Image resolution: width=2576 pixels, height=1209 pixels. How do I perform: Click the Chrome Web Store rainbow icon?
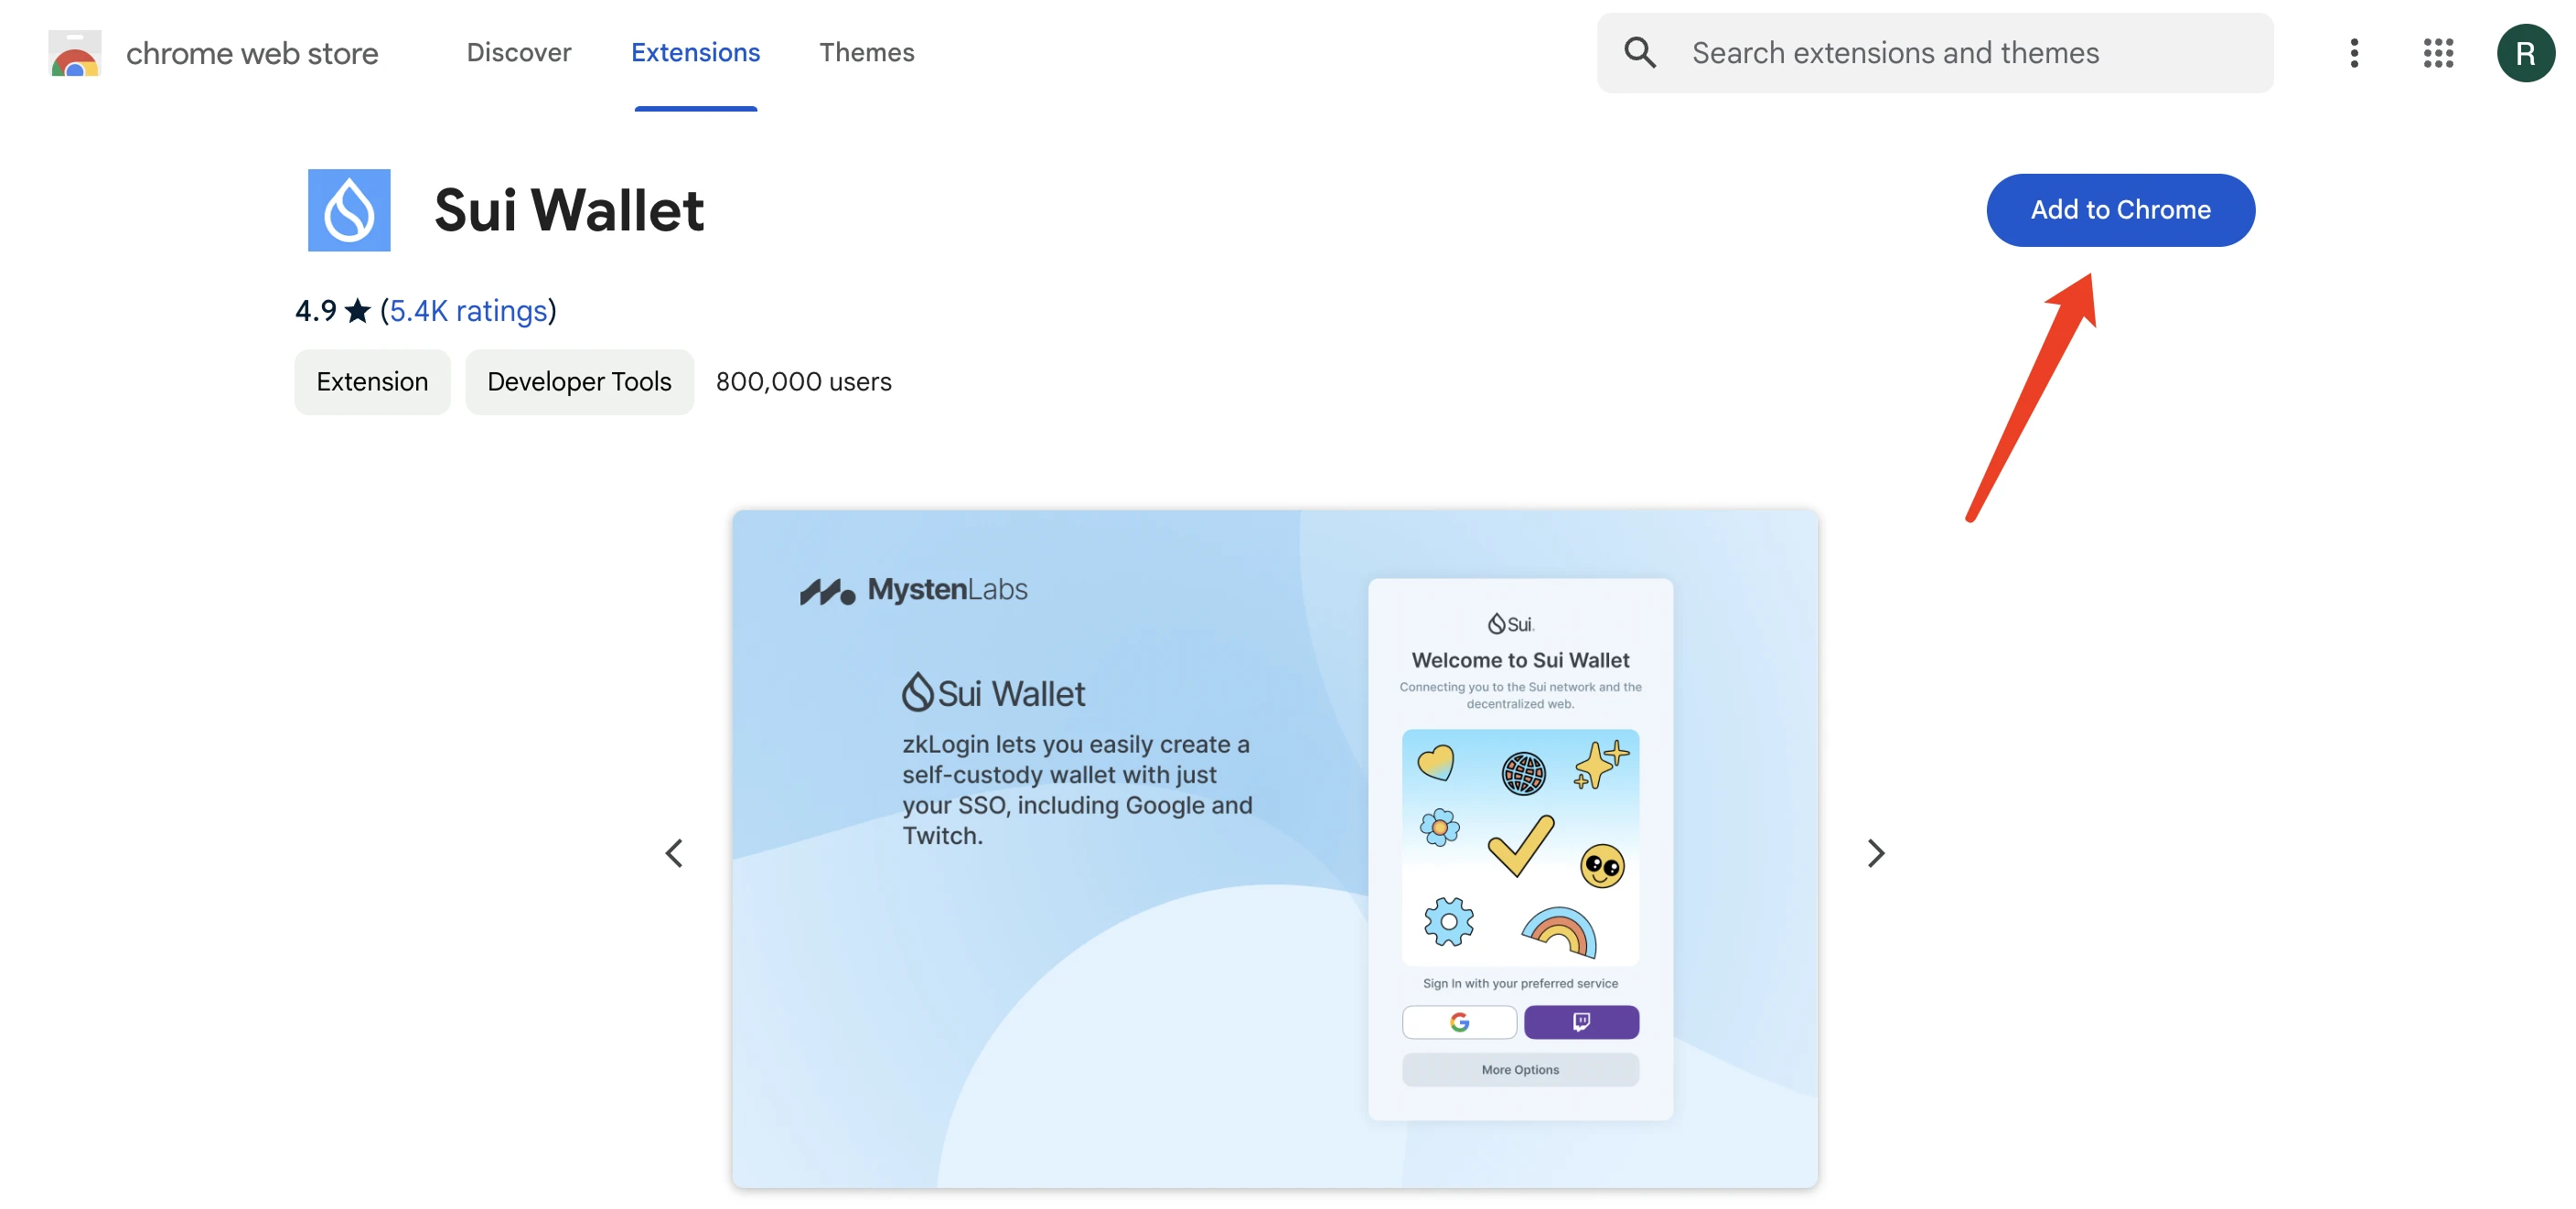tap(72, 51)
